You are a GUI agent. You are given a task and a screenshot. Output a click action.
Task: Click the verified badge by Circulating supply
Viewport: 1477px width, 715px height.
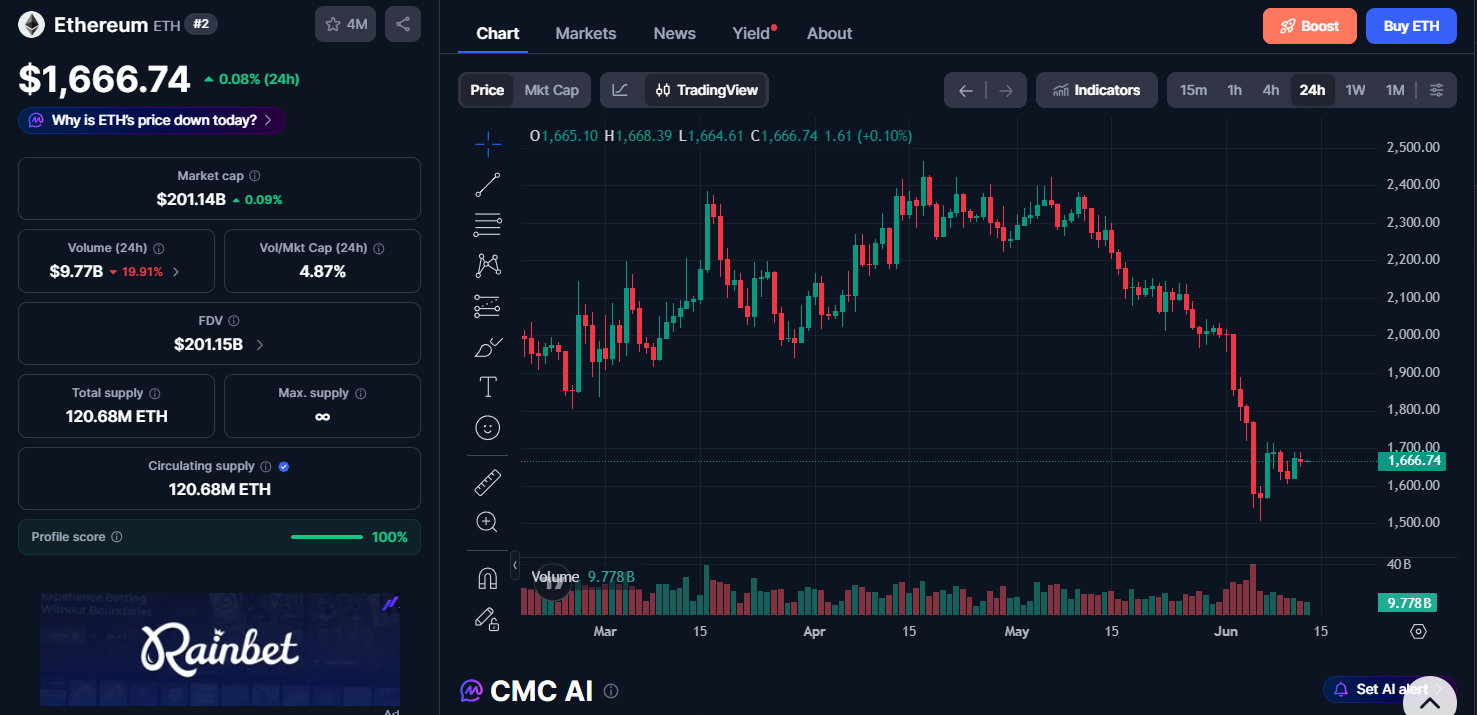point(284,466)
